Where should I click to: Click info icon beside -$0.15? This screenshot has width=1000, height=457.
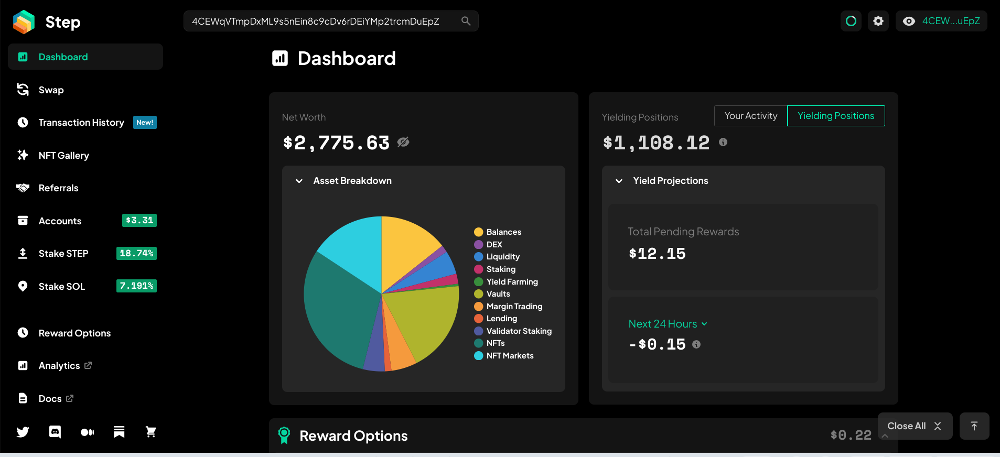click(x=696, y=344)
